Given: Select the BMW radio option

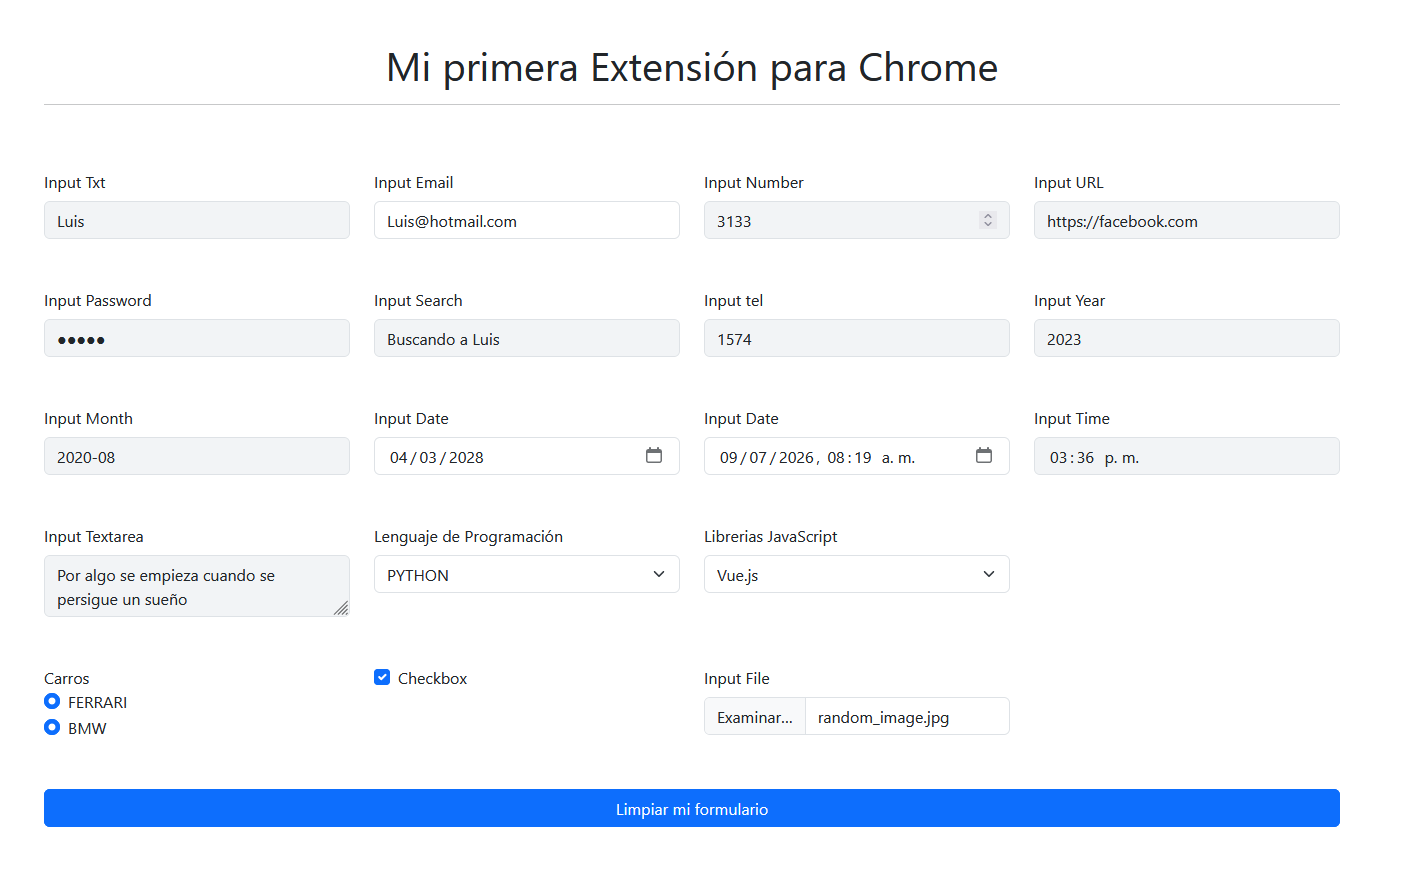Looking at the screenshot, I should pyautogui.click(x=52, y=727).
